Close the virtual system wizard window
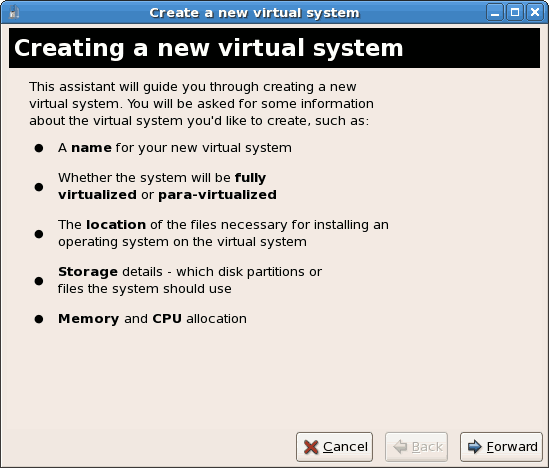The width and height of the screenshot is (549, 468). [535, 13]
